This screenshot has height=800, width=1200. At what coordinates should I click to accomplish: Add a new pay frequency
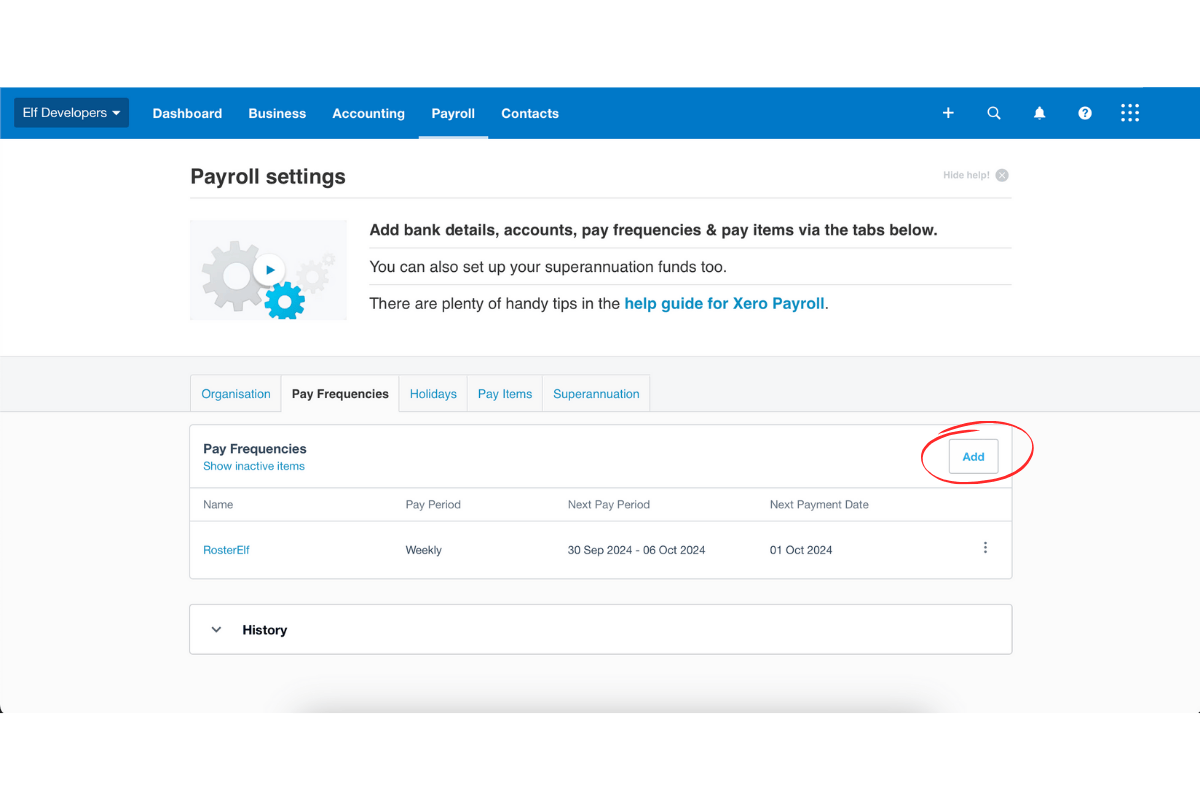[x=973, y=456]
